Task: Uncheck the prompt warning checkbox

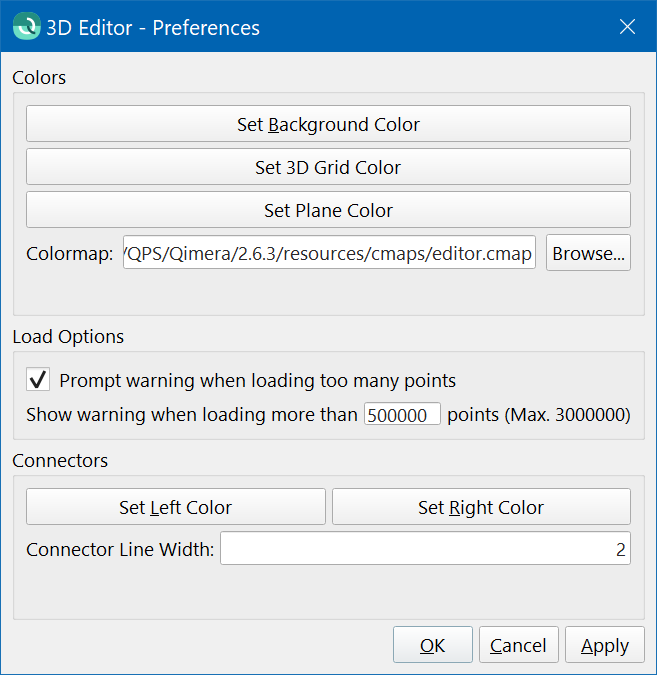Action: coord(38,380)
